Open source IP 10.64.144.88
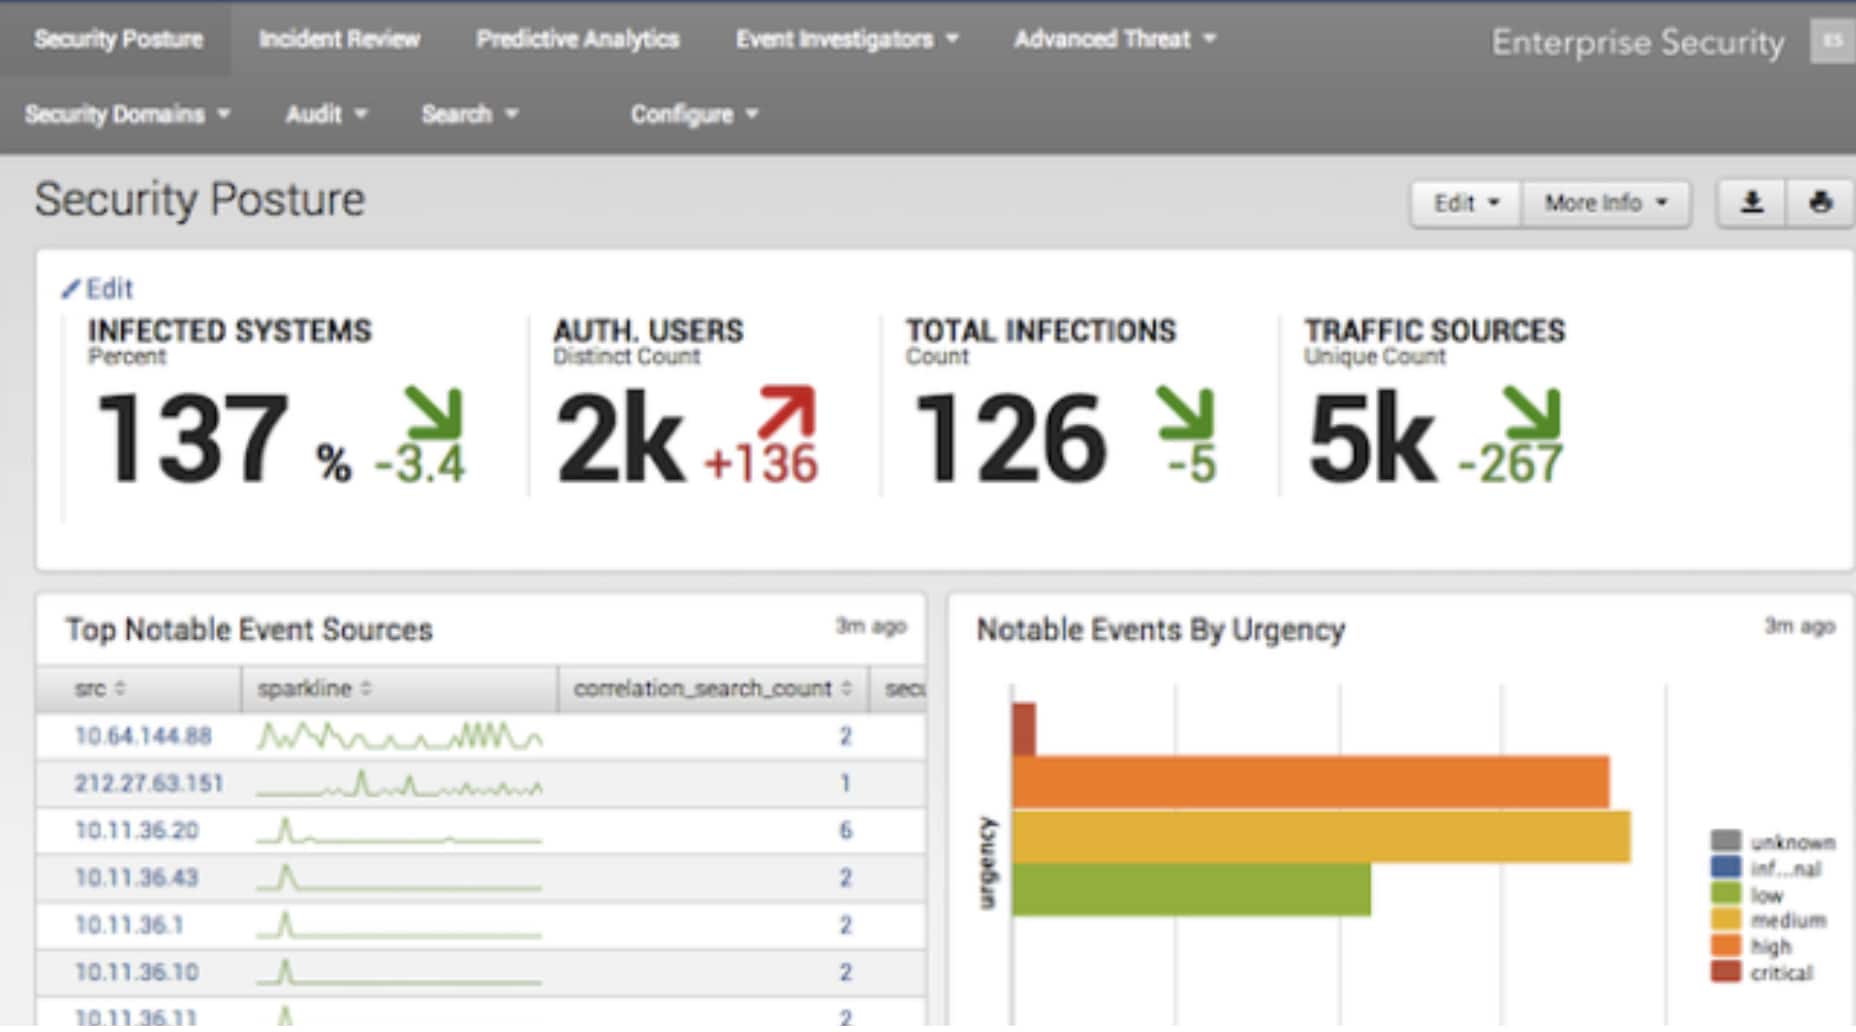This screenshot has height=1032, width=1856. click(x=143, y=737)
